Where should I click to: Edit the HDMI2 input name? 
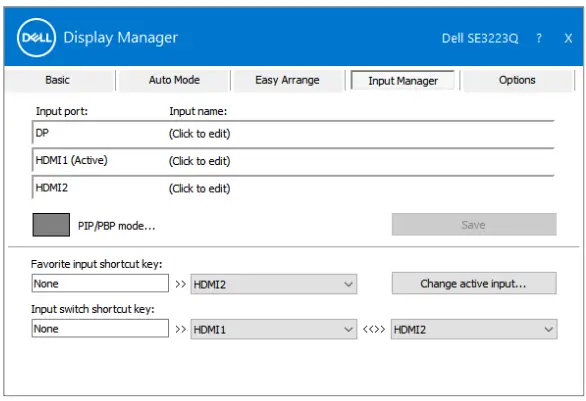199,188
